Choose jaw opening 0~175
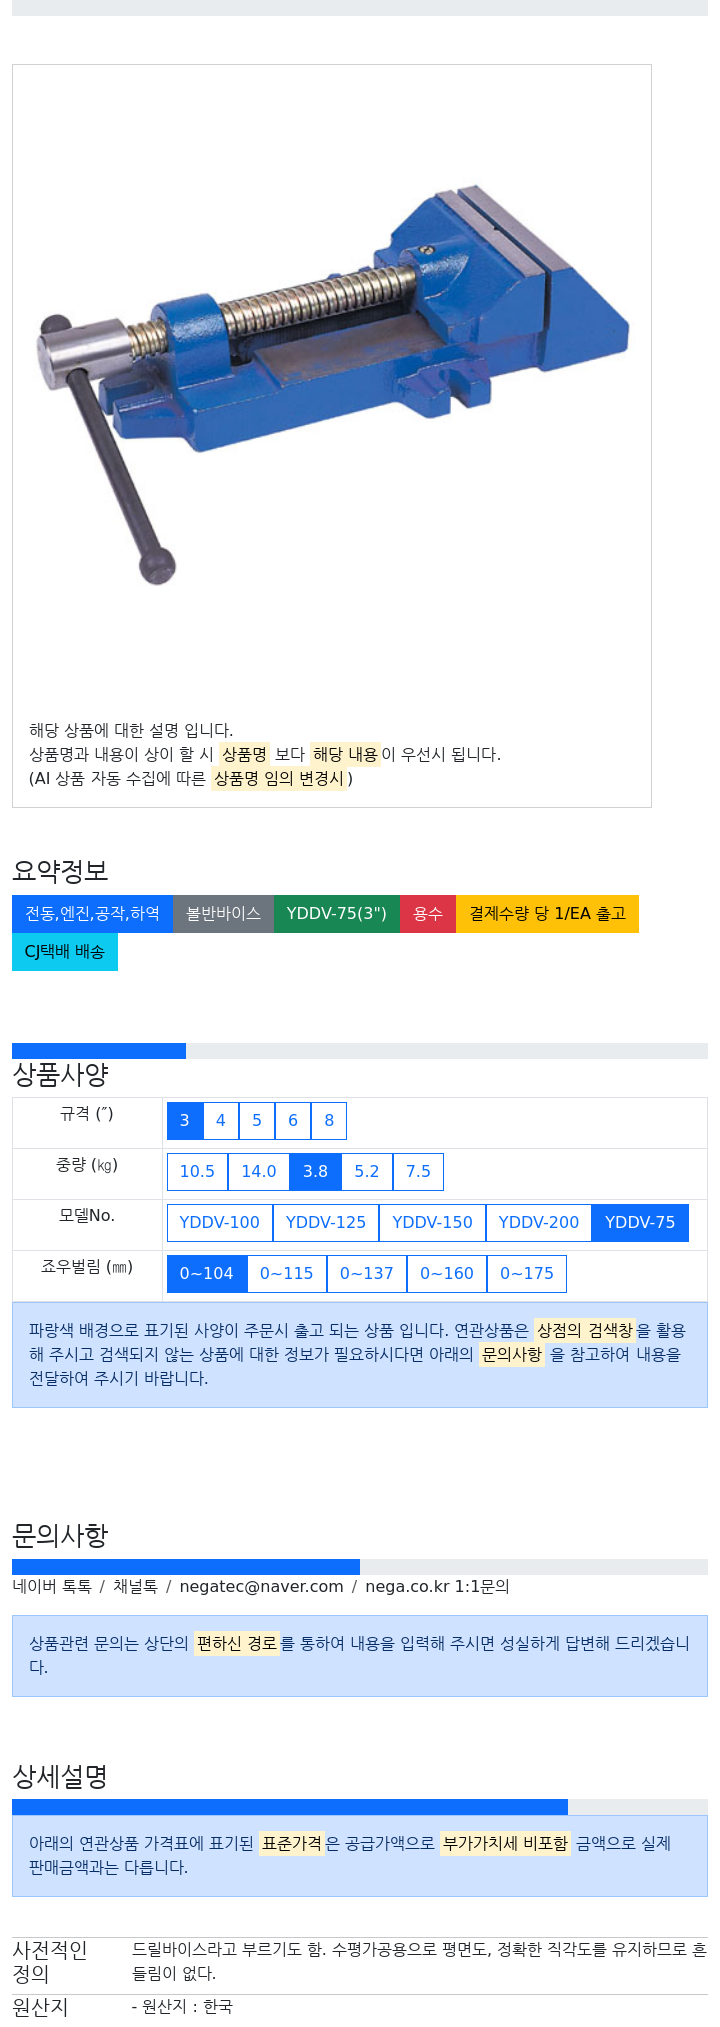Image resolution: width=720 pixels, height=2027 pixels. 527,1274
